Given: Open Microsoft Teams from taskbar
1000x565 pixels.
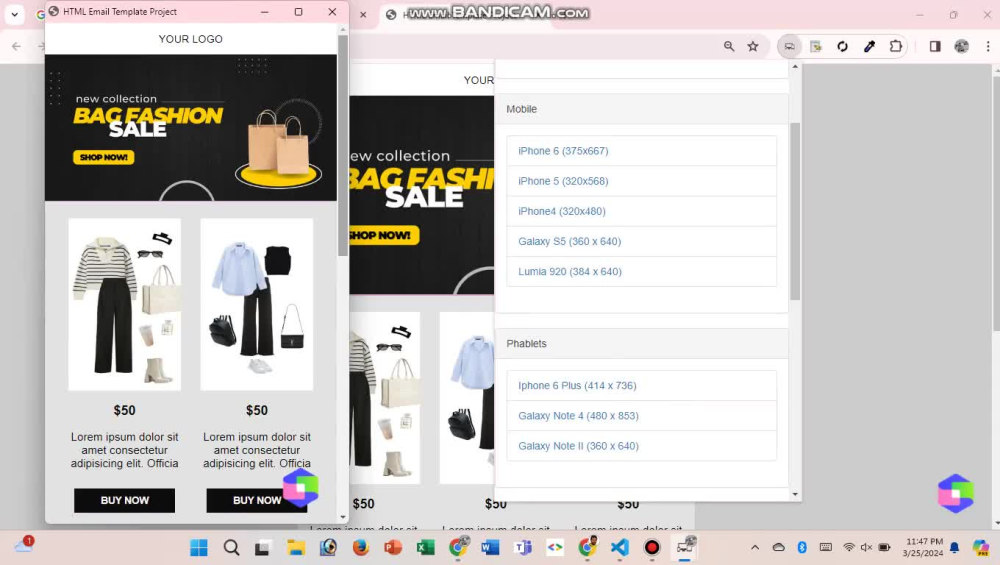Looking at the screenshot, I should [523, 548].
